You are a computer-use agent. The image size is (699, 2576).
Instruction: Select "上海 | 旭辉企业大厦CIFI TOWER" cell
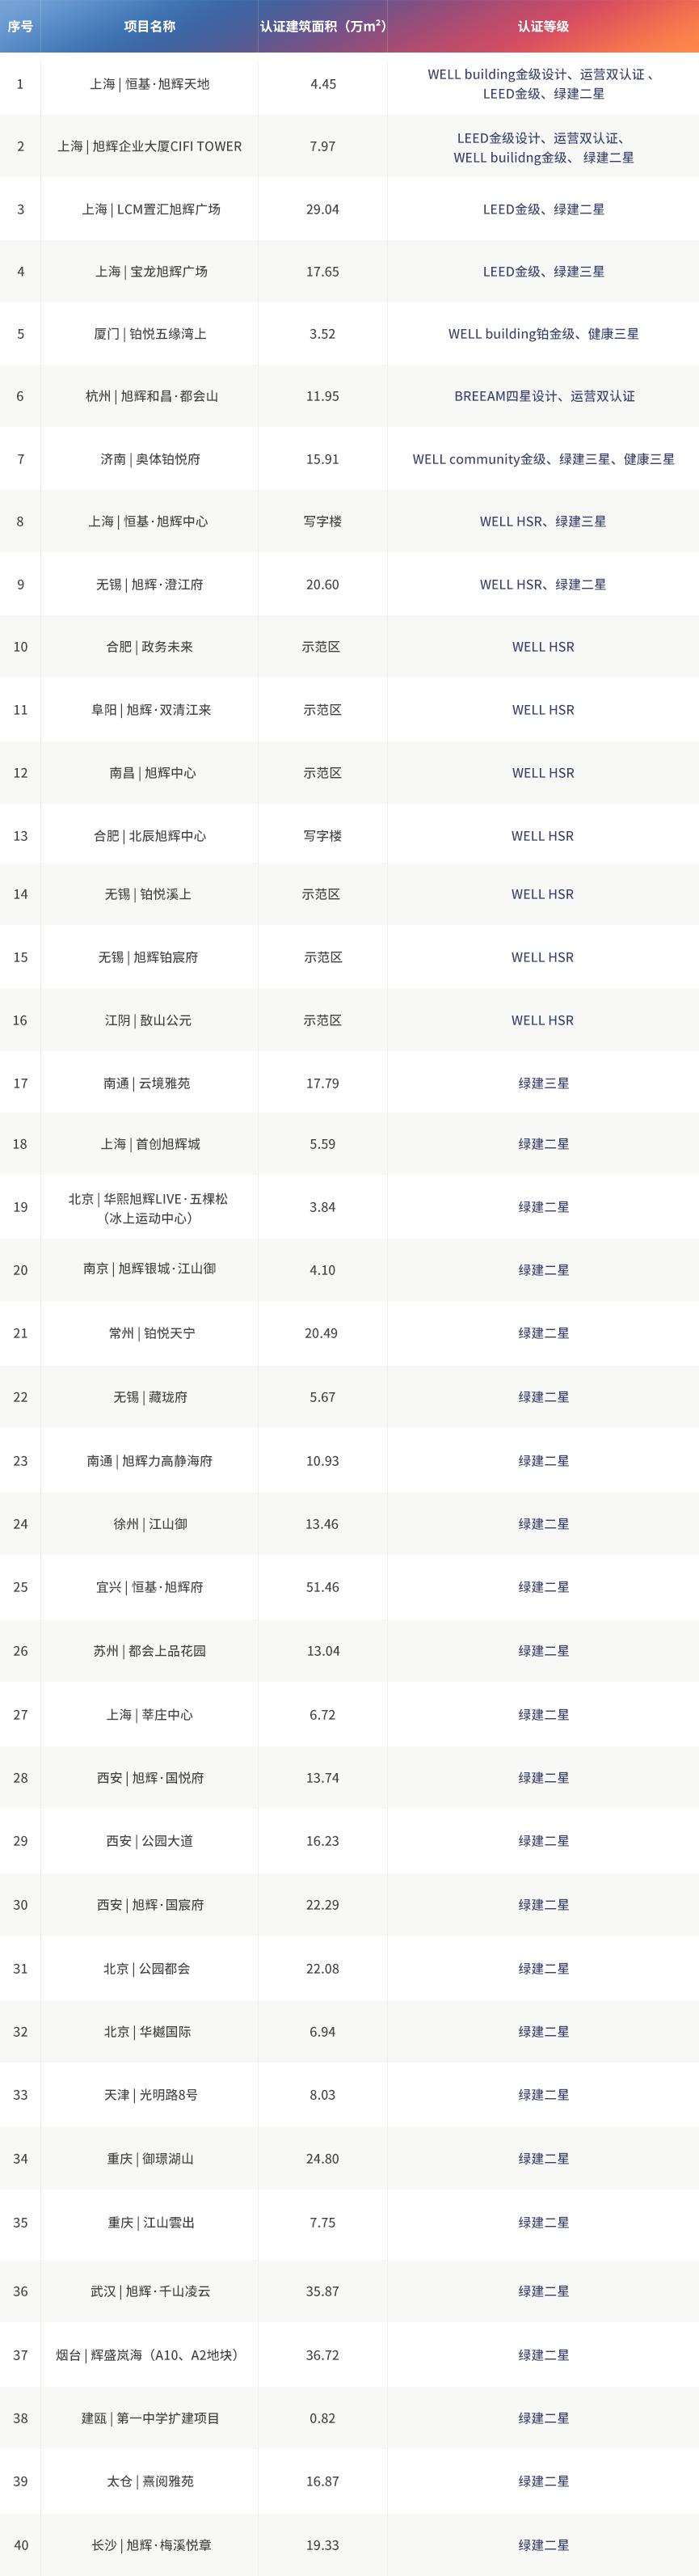[149, 146]
